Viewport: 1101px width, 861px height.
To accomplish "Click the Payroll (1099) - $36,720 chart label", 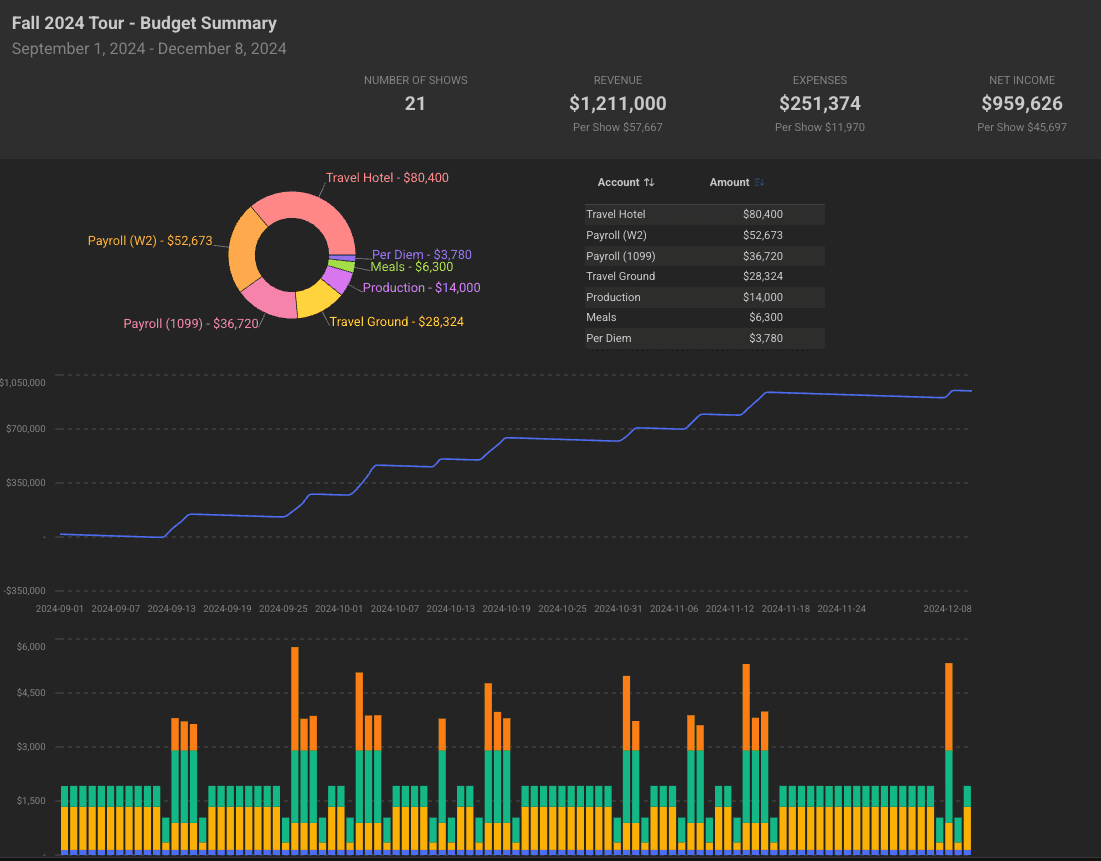I will [x=191, y=323].
